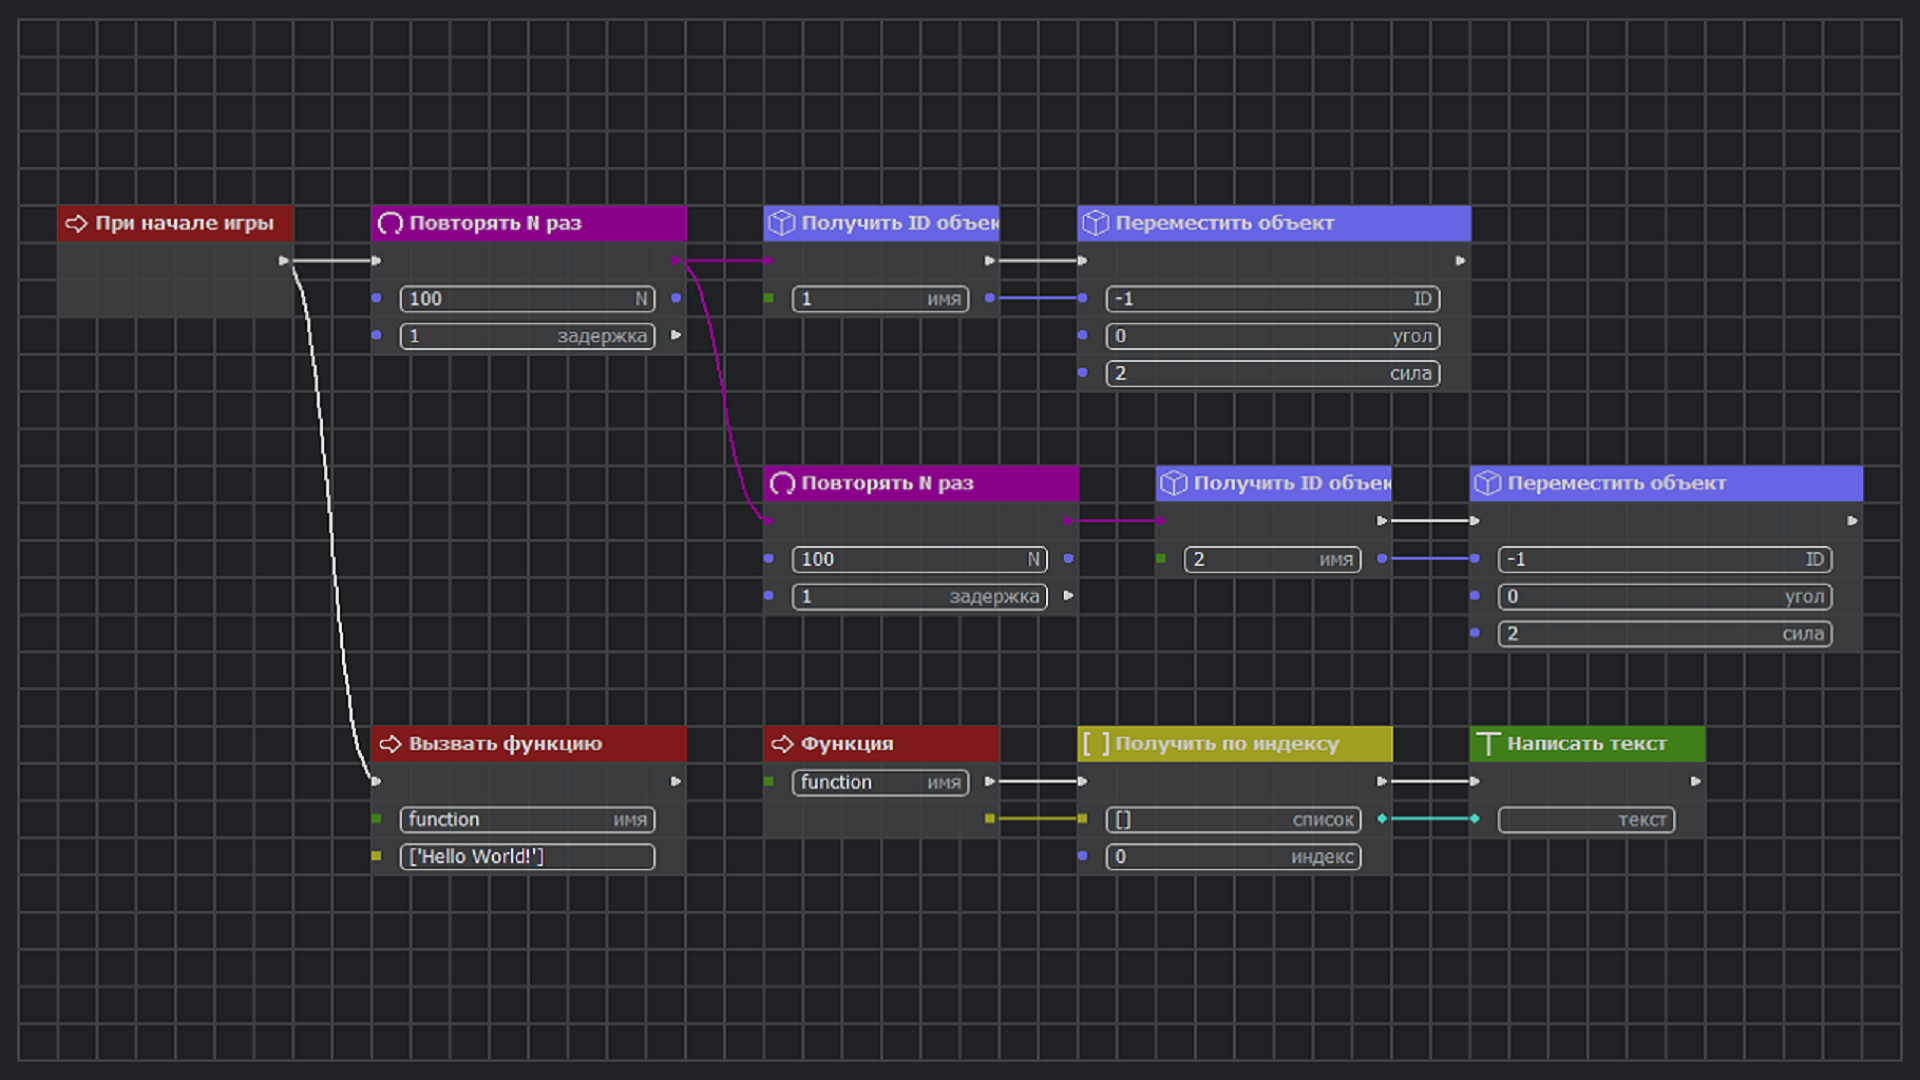
Task: Click the ID field in the first 'Переместить объект'
Action: [1273, 299]
